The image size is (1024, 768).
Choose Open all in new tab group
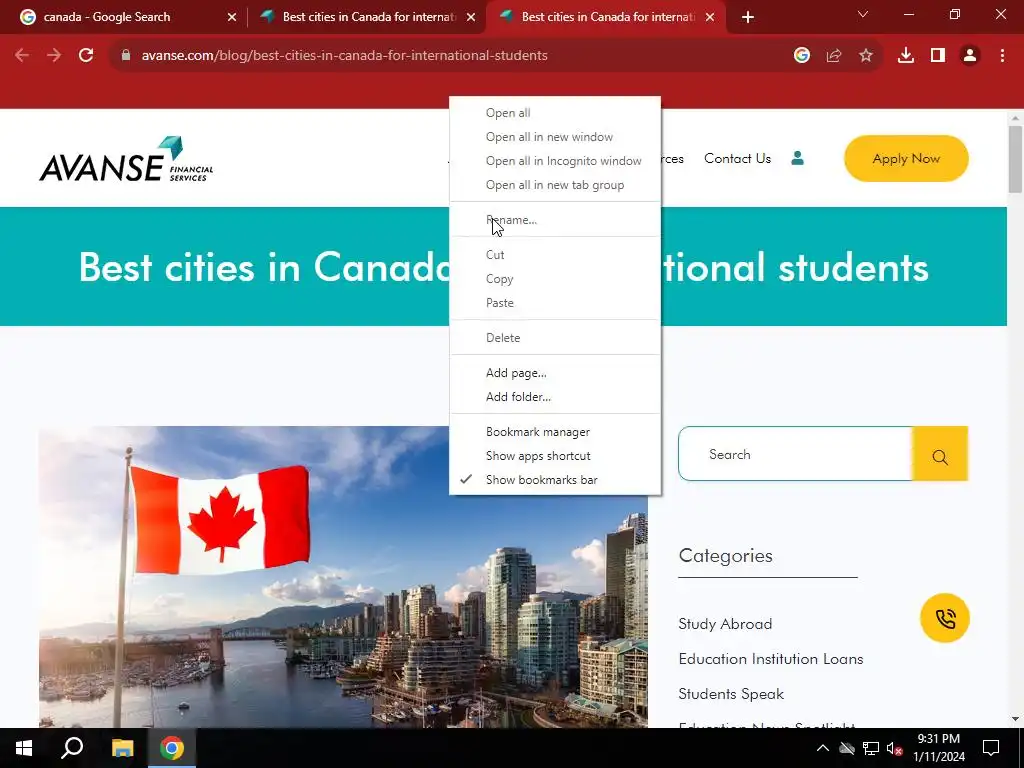pyautogui.click(x=555, y=185)
